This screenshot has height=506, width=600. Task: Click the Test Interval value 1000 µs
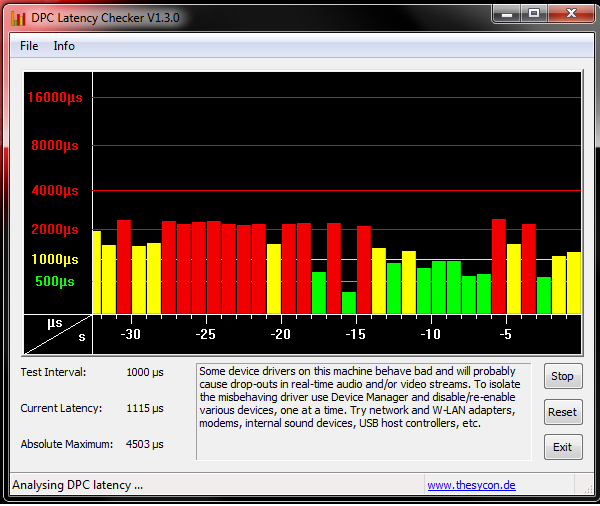coord(145,372)
